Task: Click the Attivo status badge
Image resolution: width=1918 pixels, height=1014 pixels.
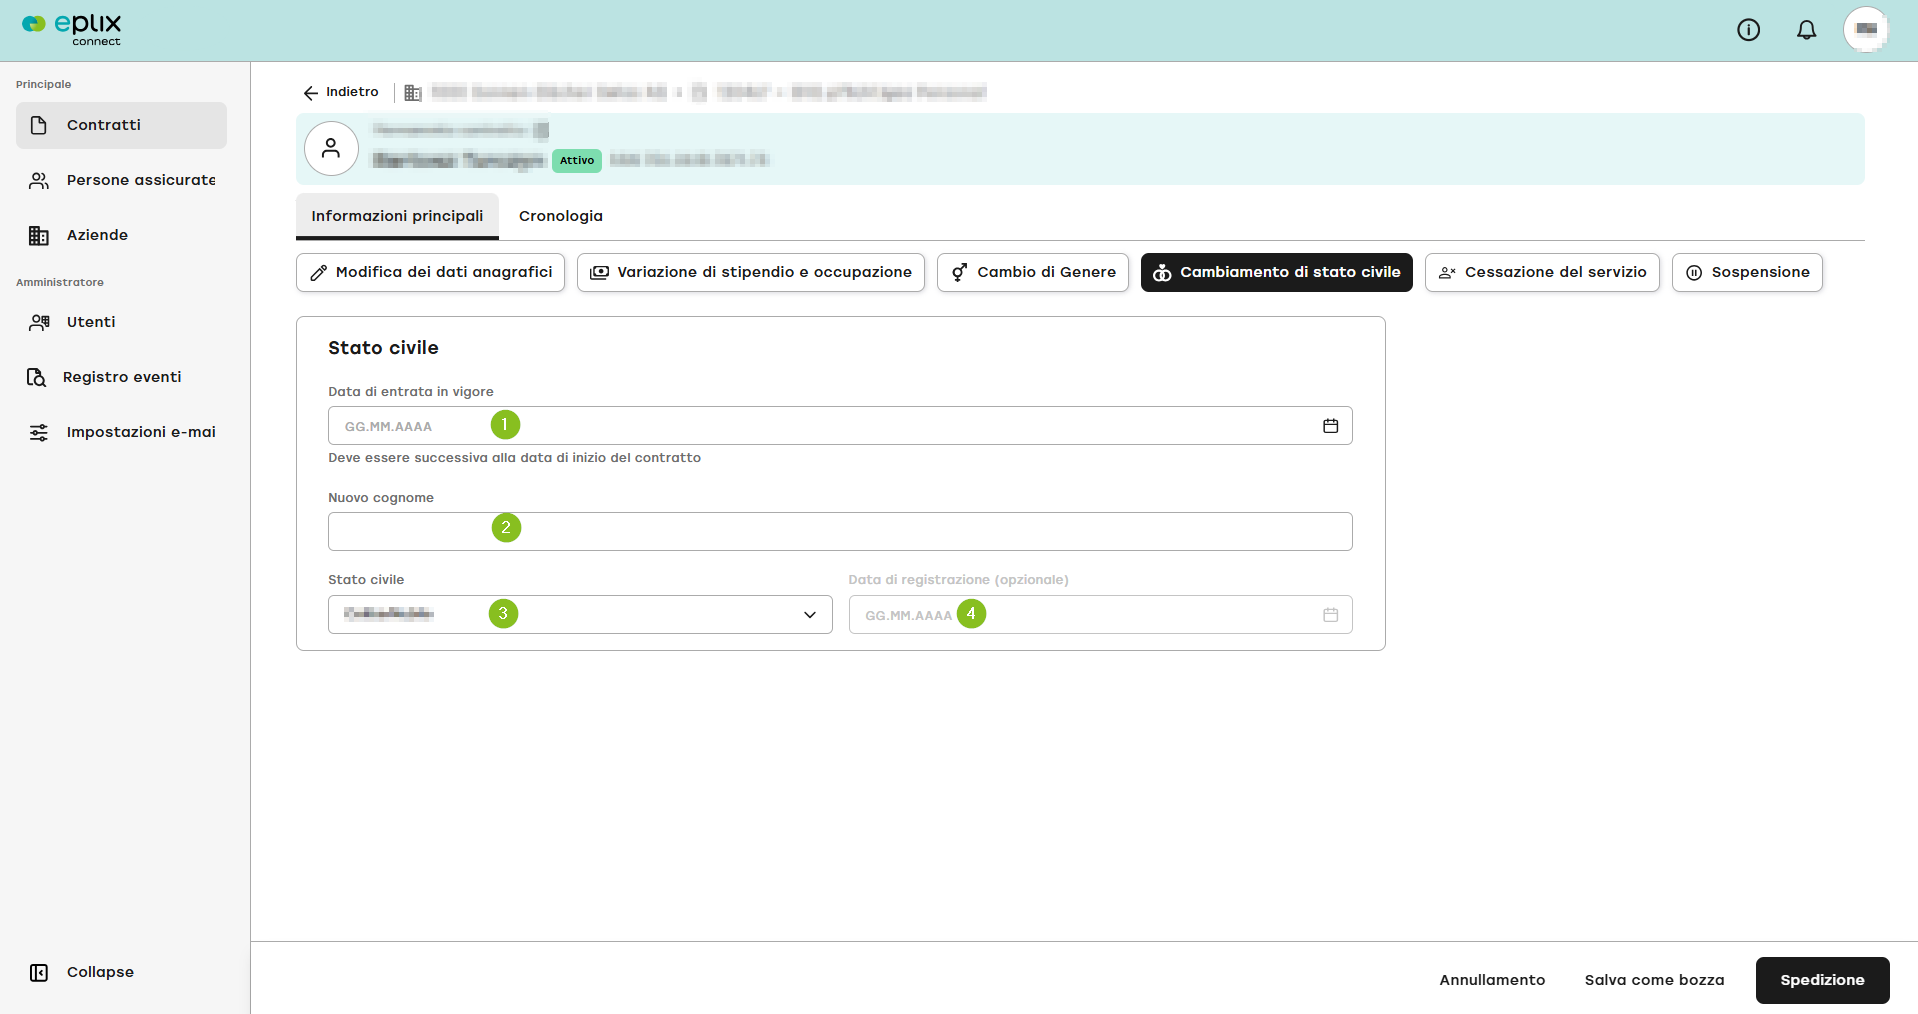Action: 577,160
